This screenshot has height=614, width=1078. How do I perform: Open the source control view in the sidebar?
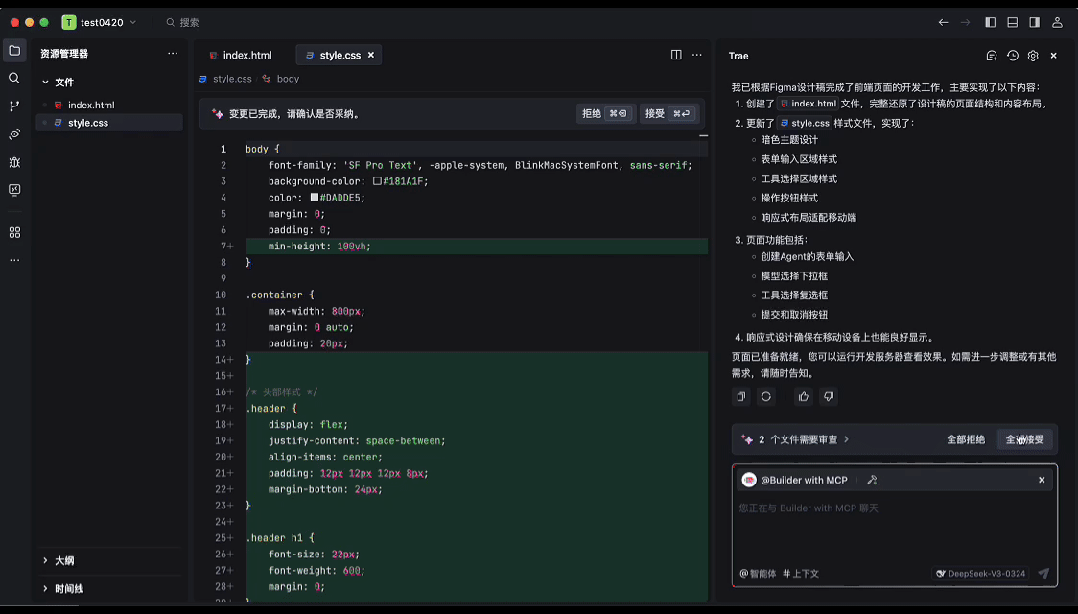[14, 106]
